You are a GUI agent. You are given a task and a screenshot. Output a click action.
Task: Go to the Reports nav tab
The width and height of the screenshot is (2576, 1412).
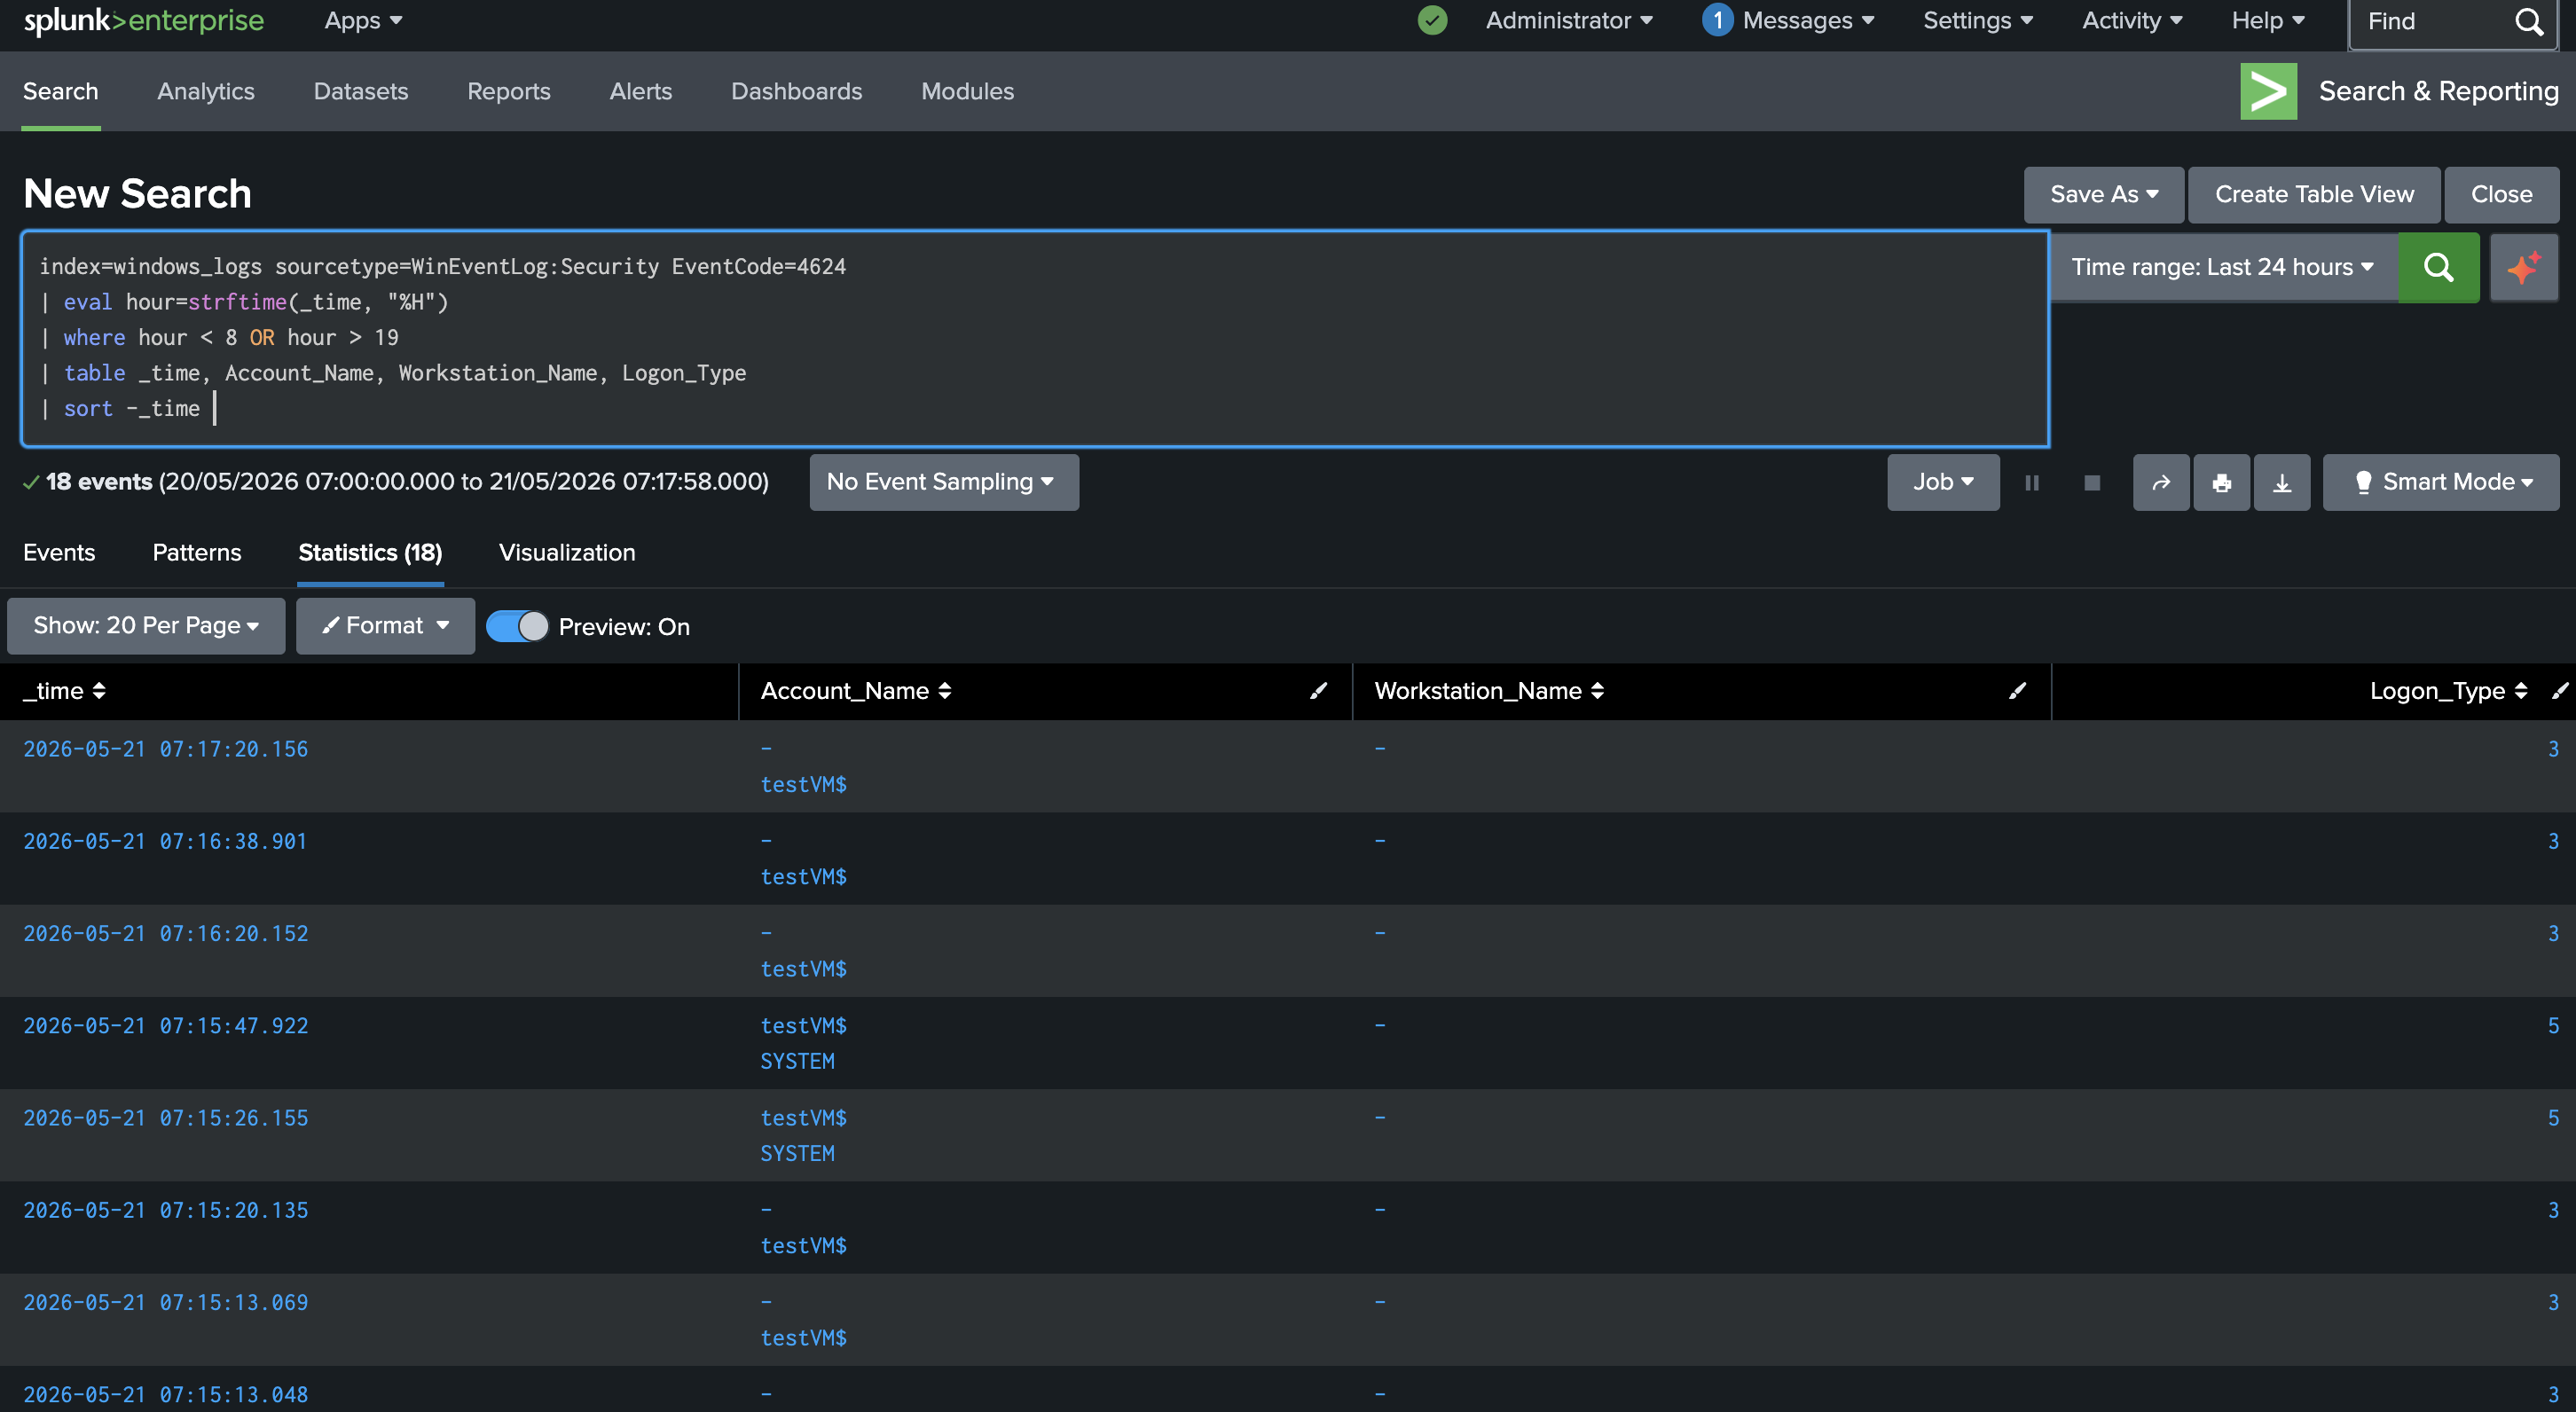pos(509,91)
